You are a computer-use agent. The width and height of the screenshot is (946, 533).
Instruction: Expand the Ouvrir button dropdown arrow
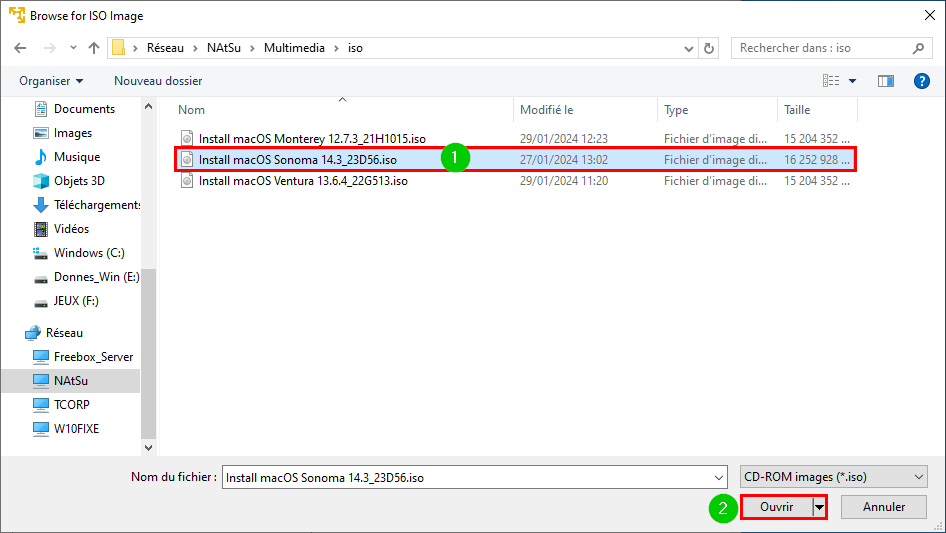pyautogui.click(x=819, y=507)
